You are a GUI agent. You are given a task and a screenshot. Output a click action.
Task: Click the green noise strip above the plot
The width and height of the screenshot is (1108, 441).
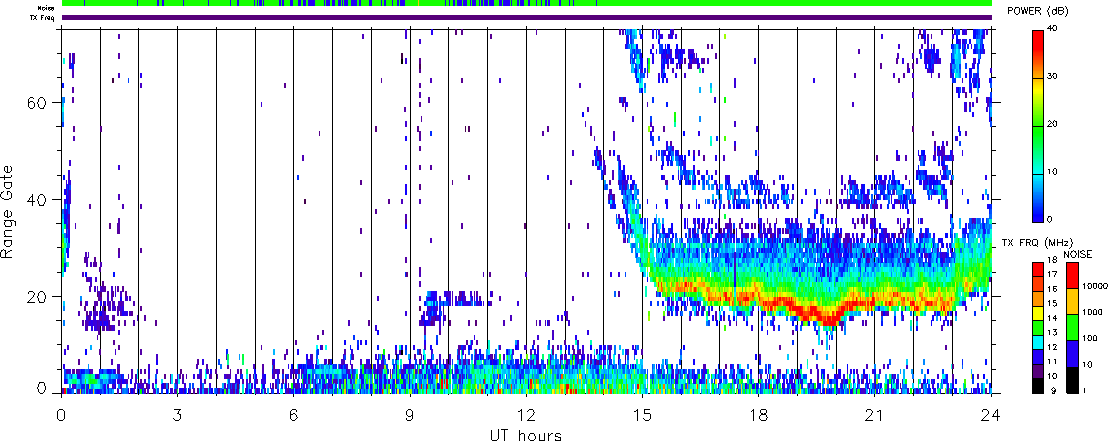coord(526,4)
